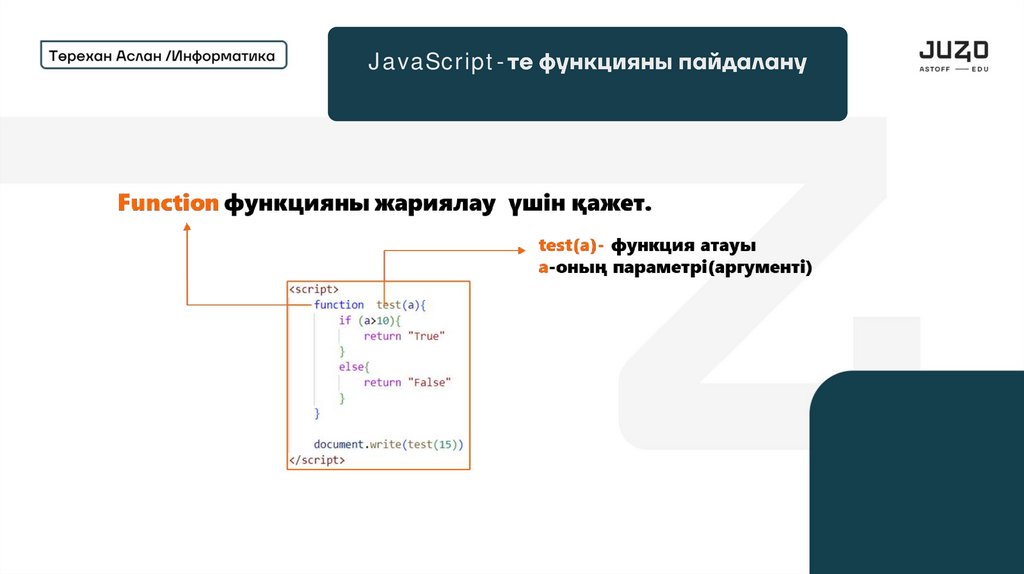Click the orange 'test(a)-' label

pos(571,246)
